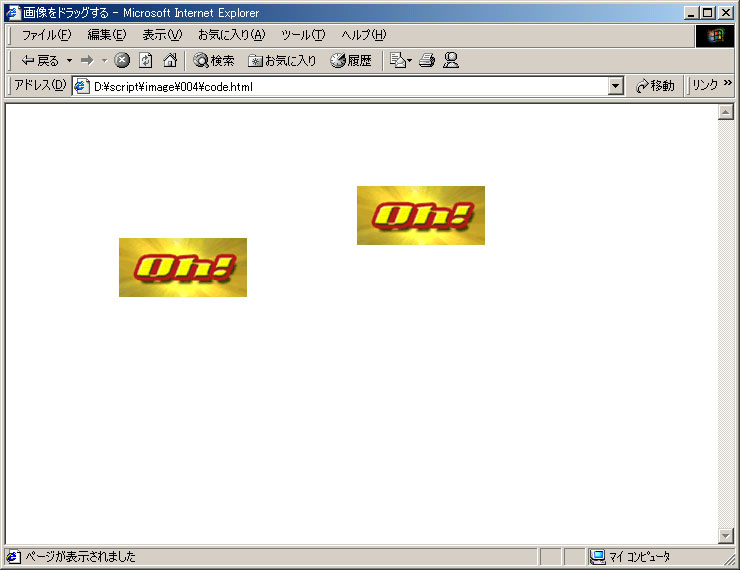Click the Stop loading icon
Image resolution: width=740 pixels, height=570 pixels.
click(122, 60)
